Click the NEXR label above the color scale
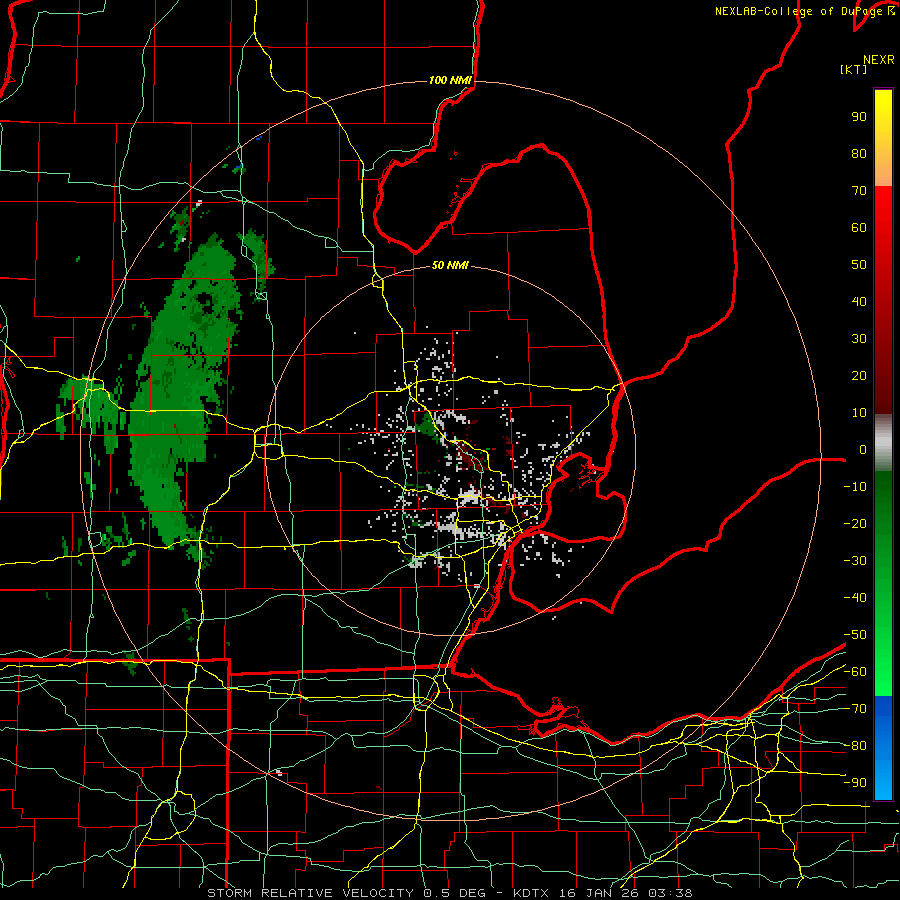900x900 pixels. point(879,60)
